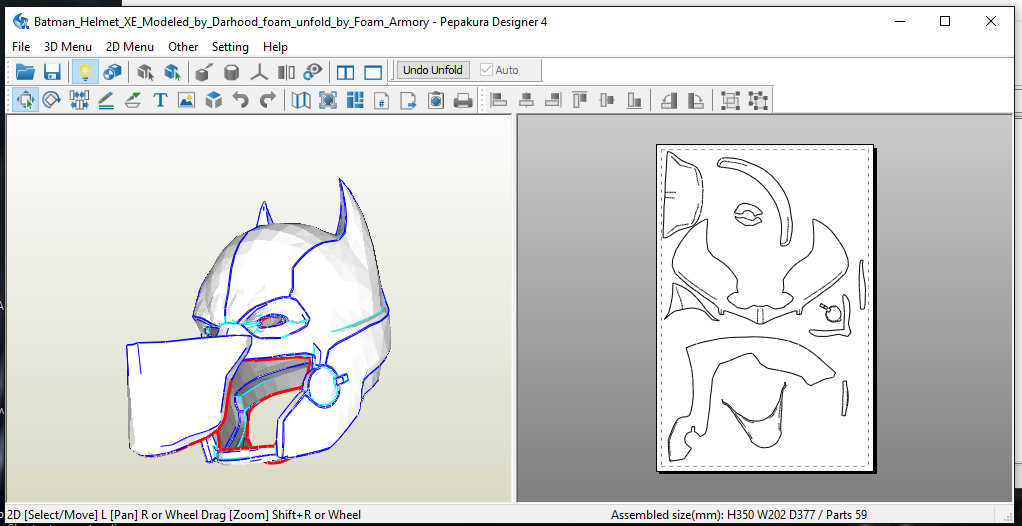The height and width of the screenshot is (526, 1022).
Task: Click the Print printer icon
Action: [x=463, y=100]
